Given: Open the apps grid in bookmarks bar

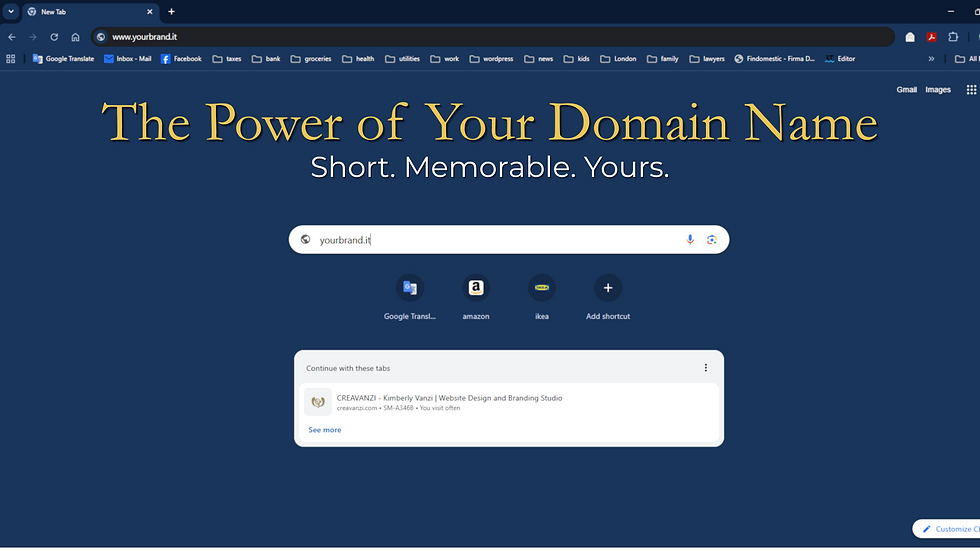Looking at the screenshot, I should click(x=11, y=59).
